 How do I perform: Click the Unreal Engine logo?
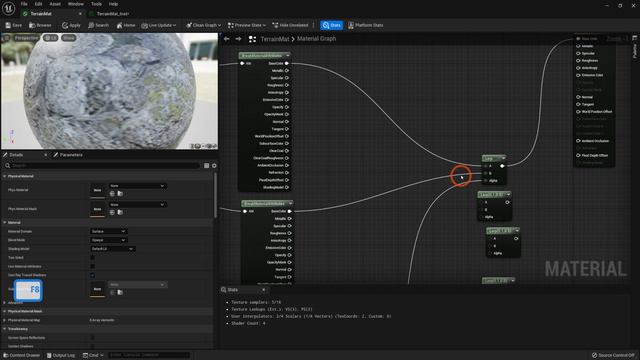coord(8,8)
